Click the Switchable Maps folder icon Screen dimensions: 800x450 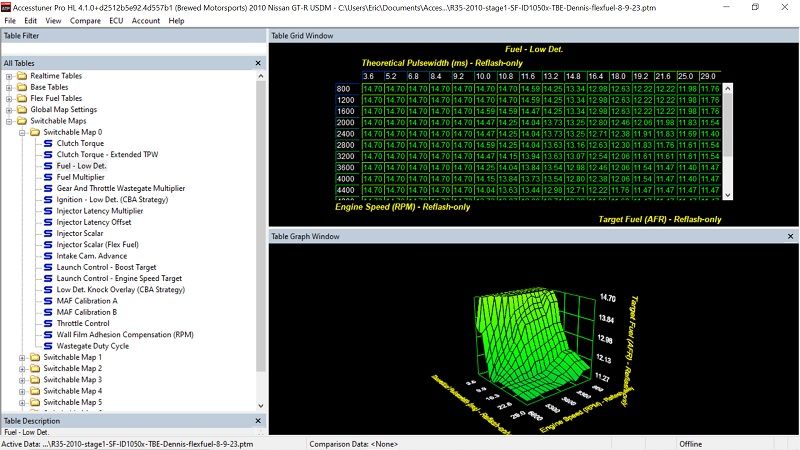pos(21,121)
